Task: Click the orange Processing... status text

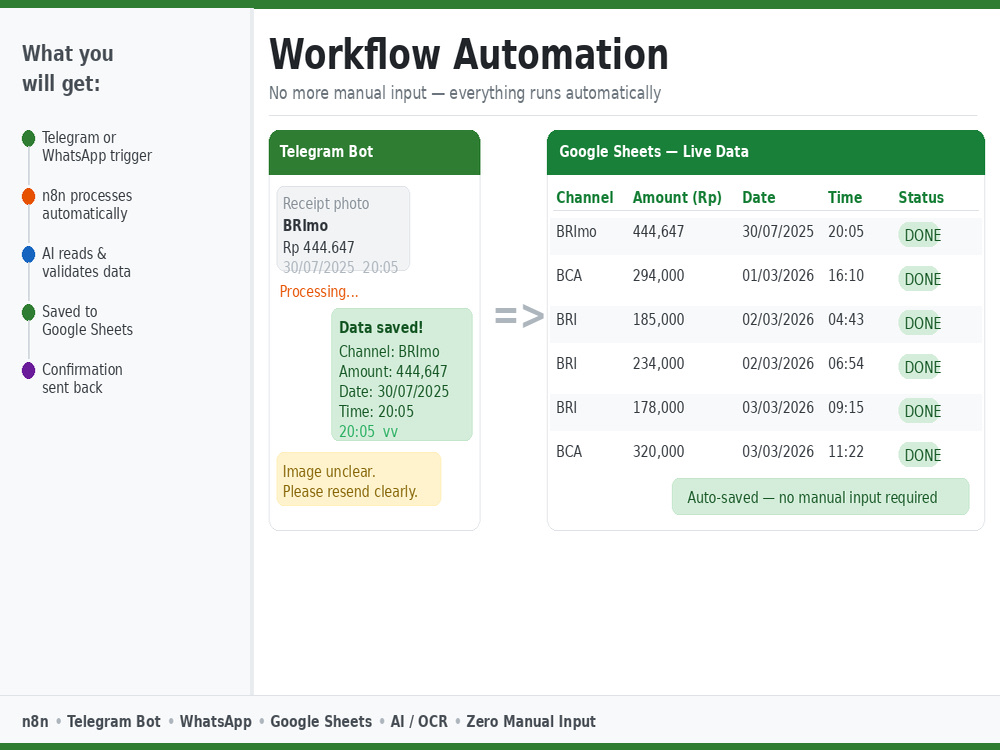Action: tap(319, 291)
